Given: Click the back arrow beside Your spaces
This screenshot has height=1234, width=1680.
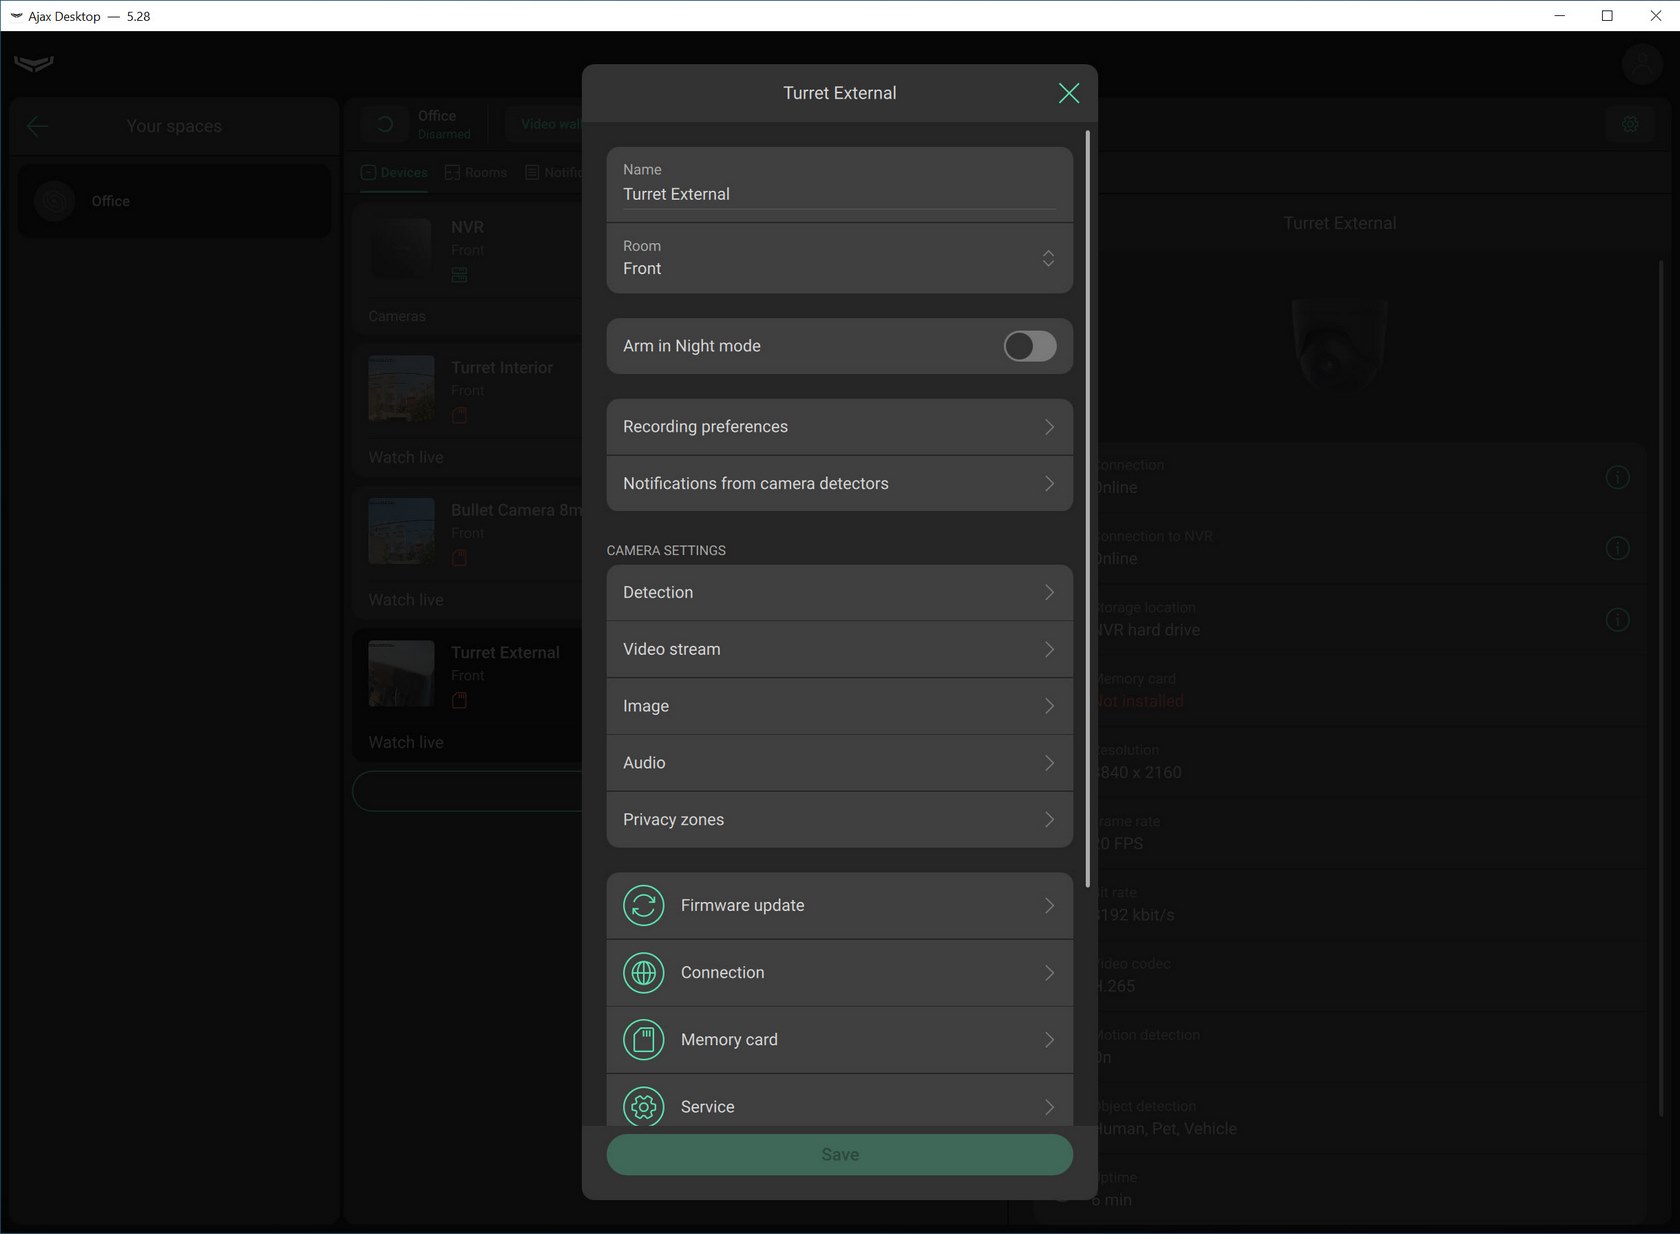Looking at the screenshot, I should point(37,126).
